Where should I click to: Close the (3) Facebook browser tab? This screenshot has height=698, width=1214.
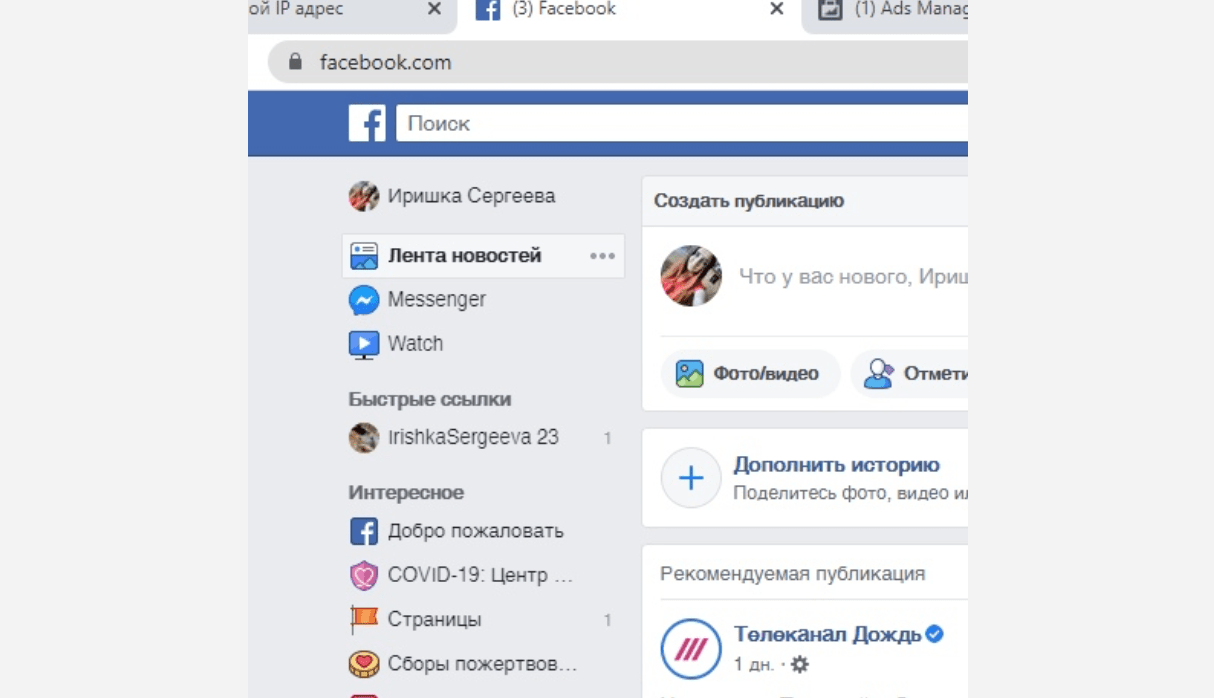tap(776, 9)
